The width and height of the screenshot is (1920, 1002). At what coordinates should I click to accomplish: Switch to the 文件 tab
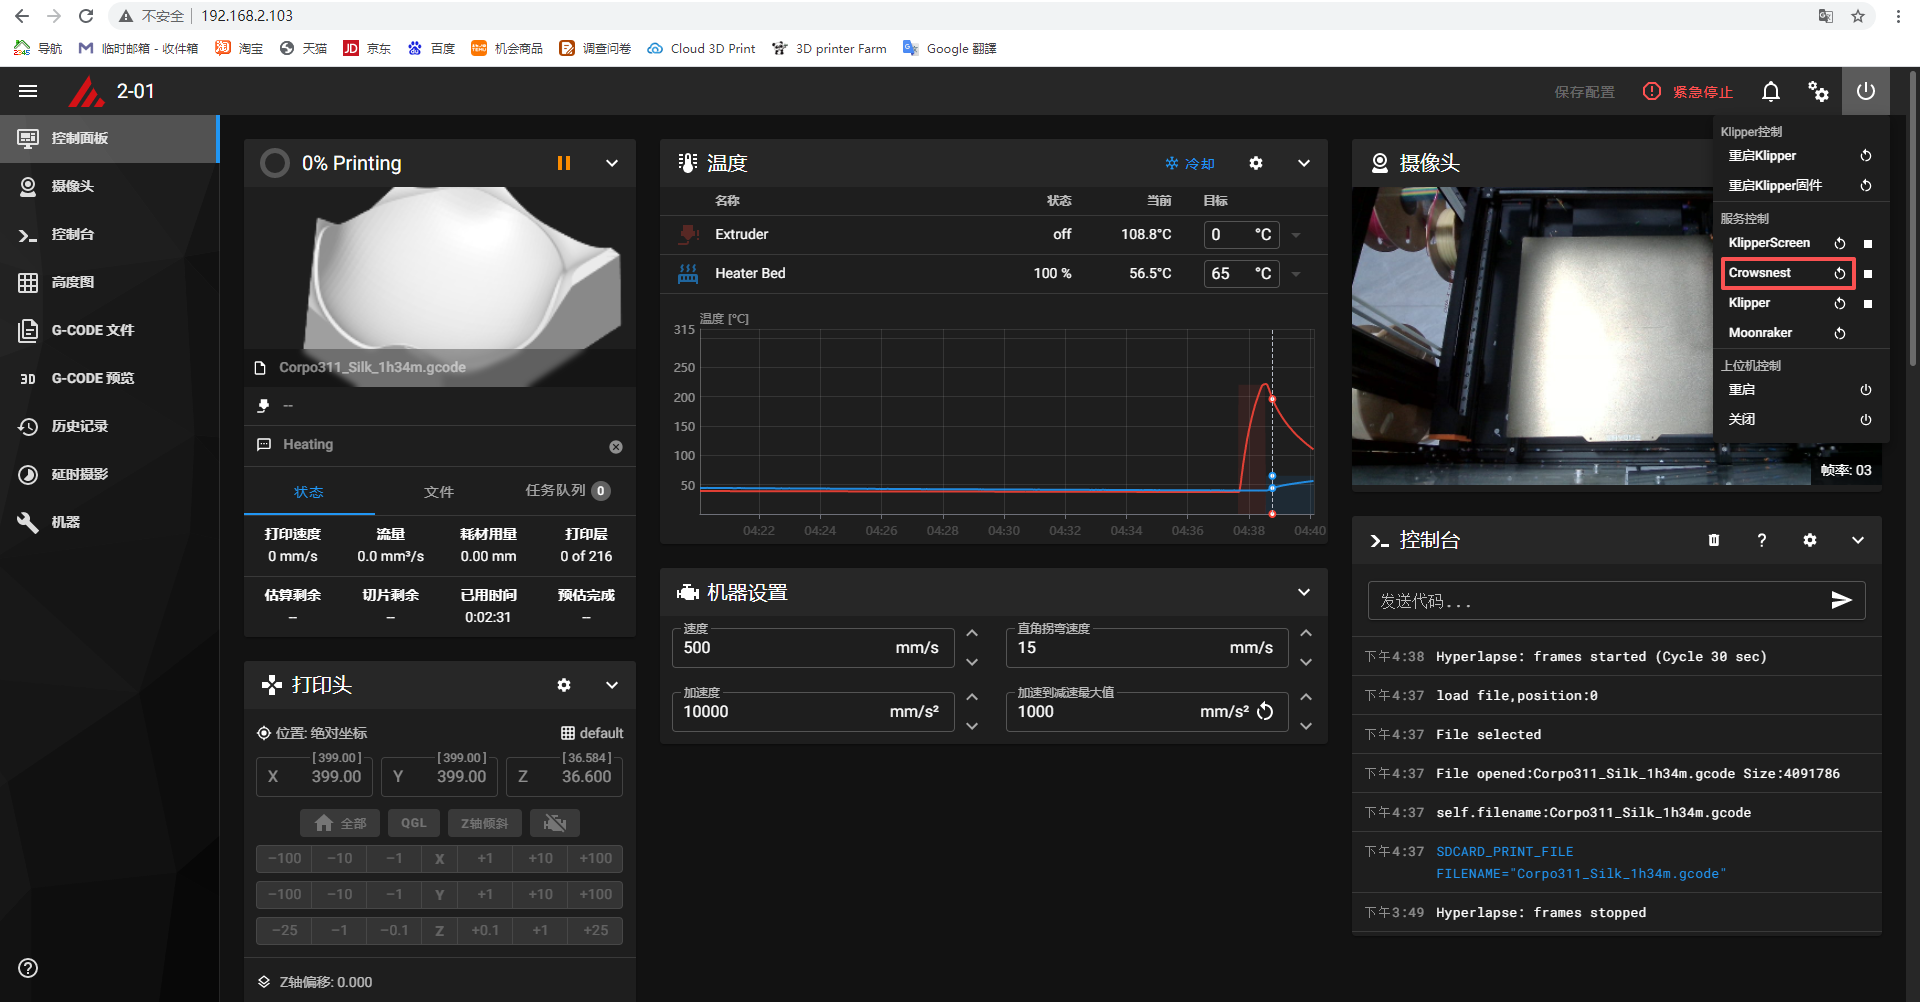[438, 491]
